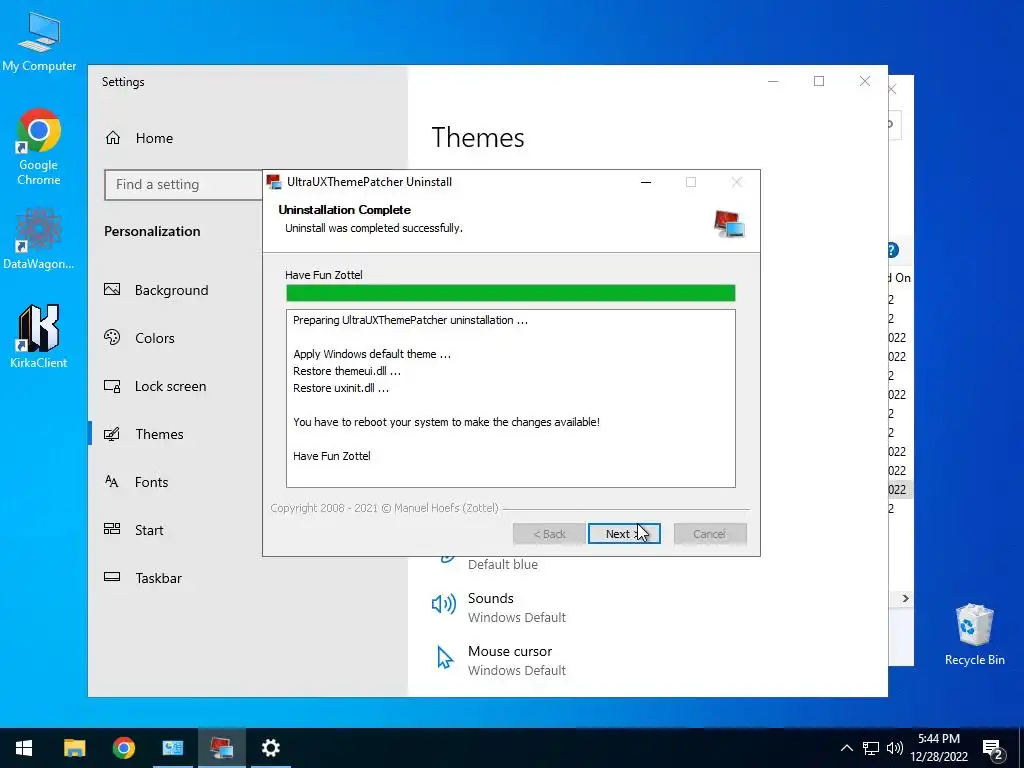Click UltraUXThemePatcher icon in dialog header
This screenshot has width=1024, height=768.
[729, 224]
